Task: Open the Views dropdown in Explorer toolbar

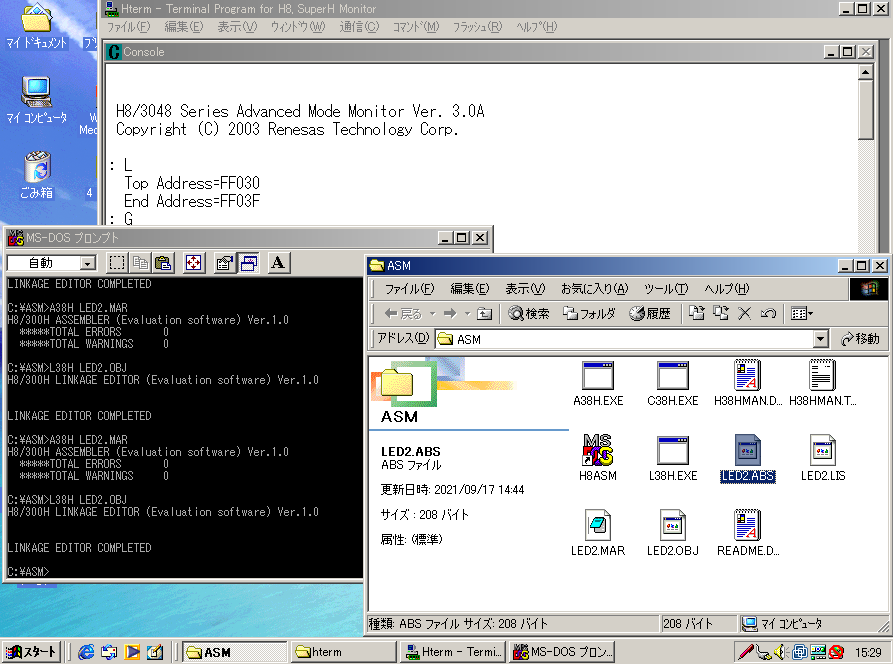Action: [x=802, y=313]
